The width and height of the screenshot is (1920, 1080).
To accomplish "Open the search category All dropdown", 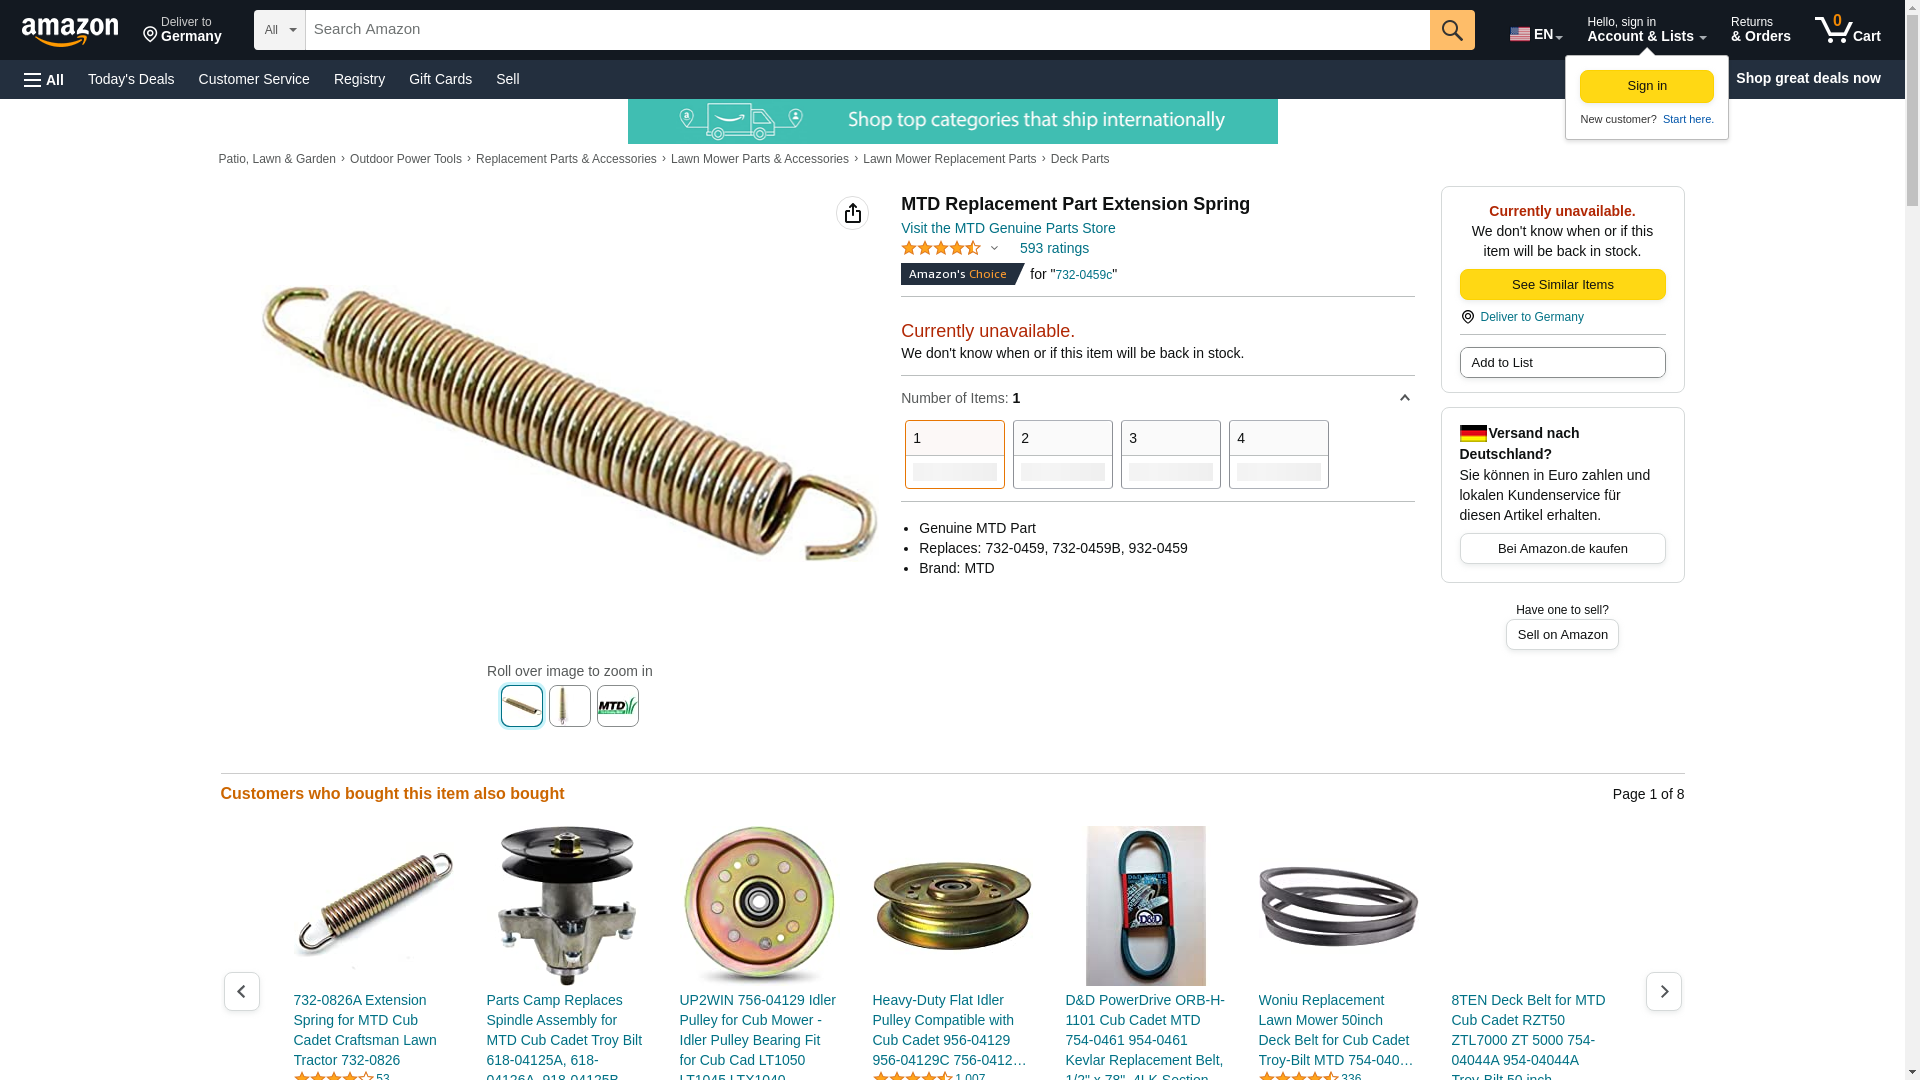I will (x=279, y=30).
